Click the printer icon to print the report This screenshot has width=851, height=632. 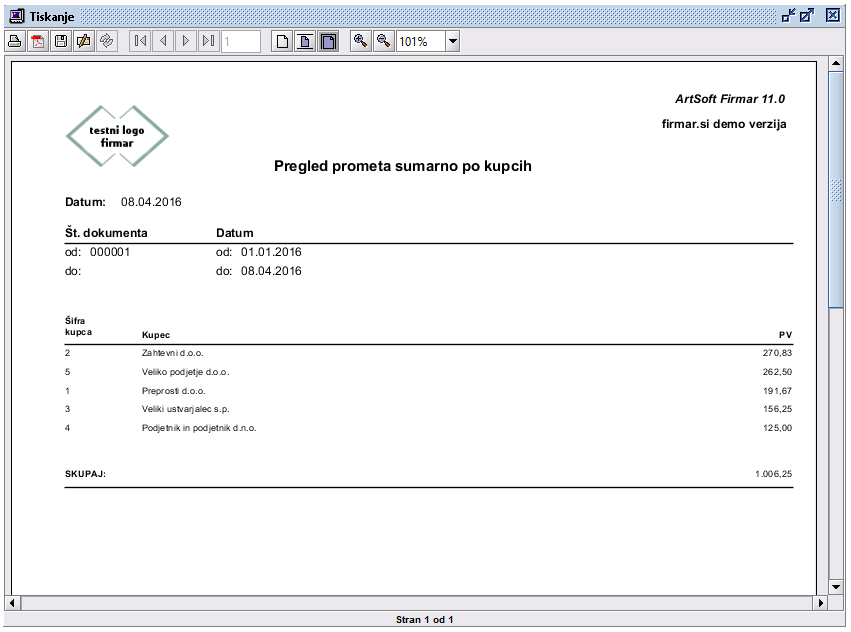click(15, 41)
